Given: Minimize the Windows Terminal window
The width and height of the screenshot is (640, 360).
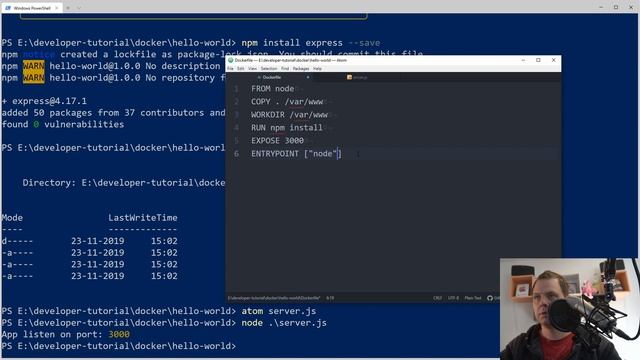Looking at the screenshot, I should click(x=601, y=7).
